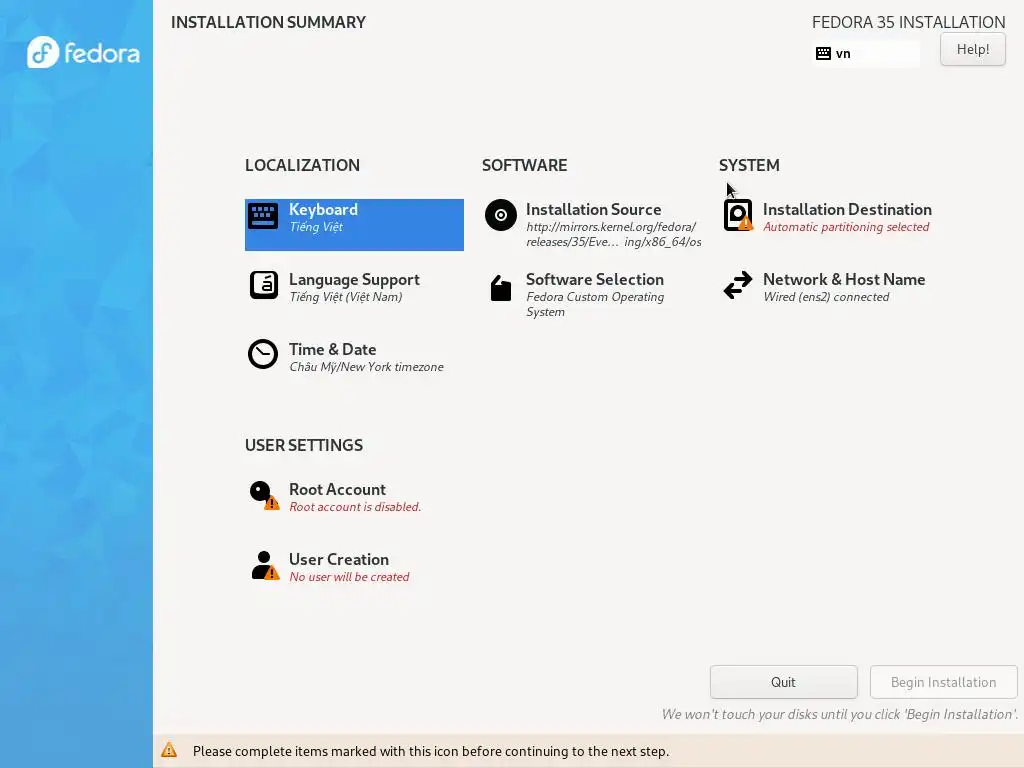
Task: Click the vn keyboard layout indicator
Action: tap(866, 54)
